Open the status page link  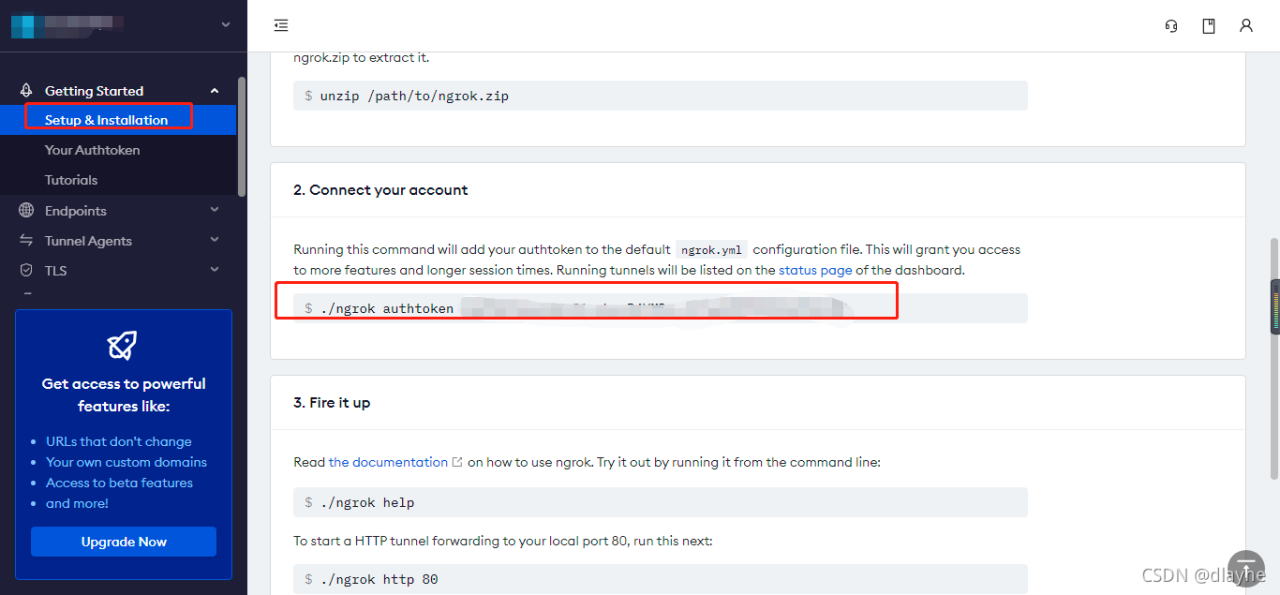coord(815,270)
